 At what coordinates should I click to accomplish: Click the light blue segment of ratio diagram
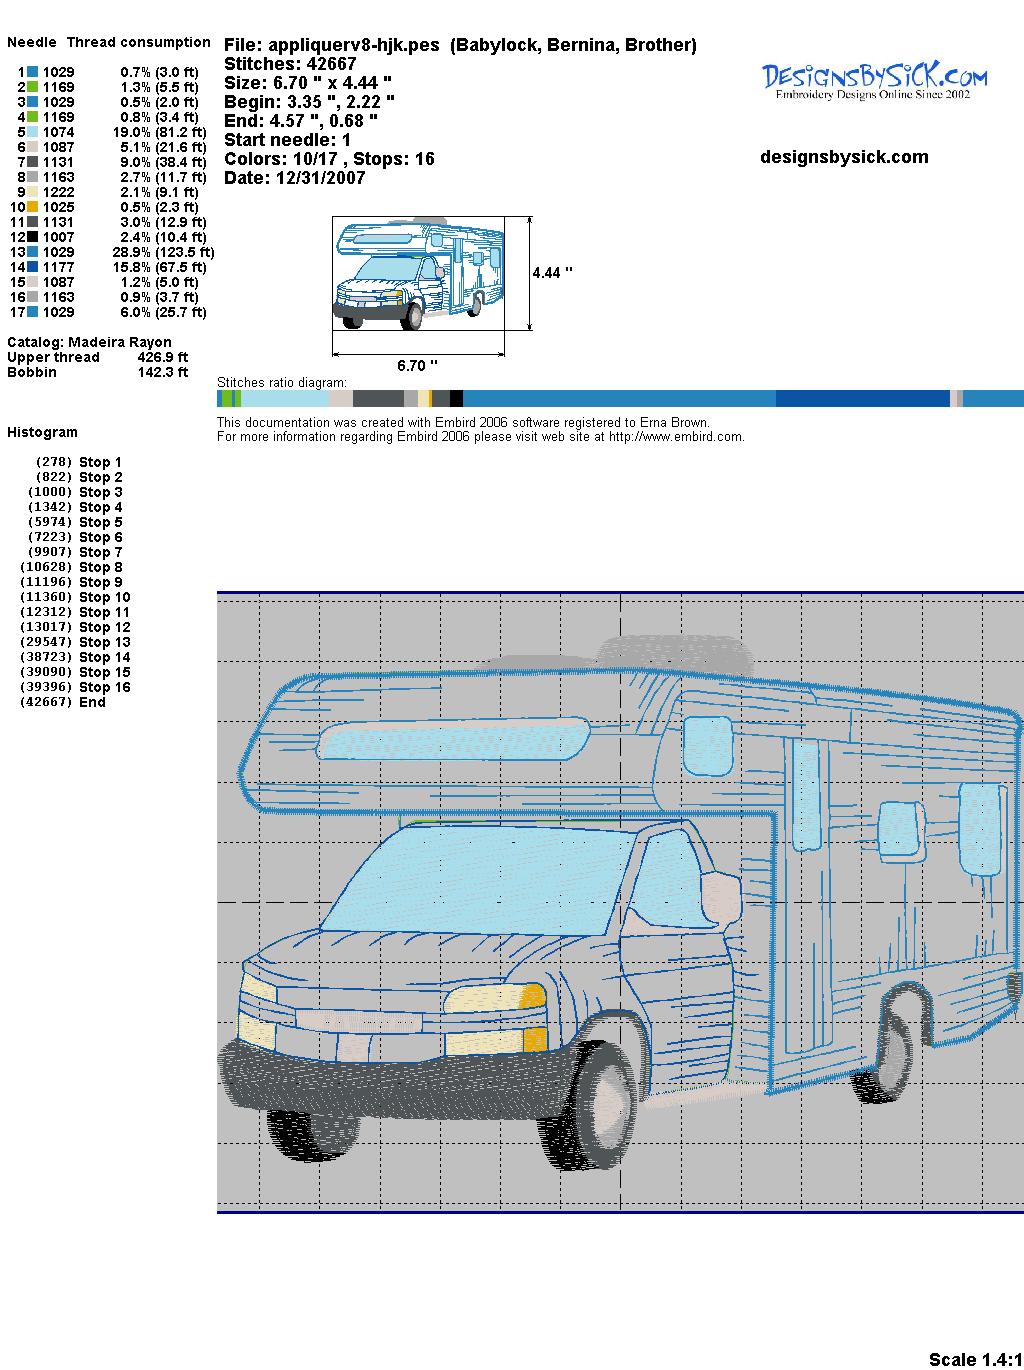tap(285, 399)
